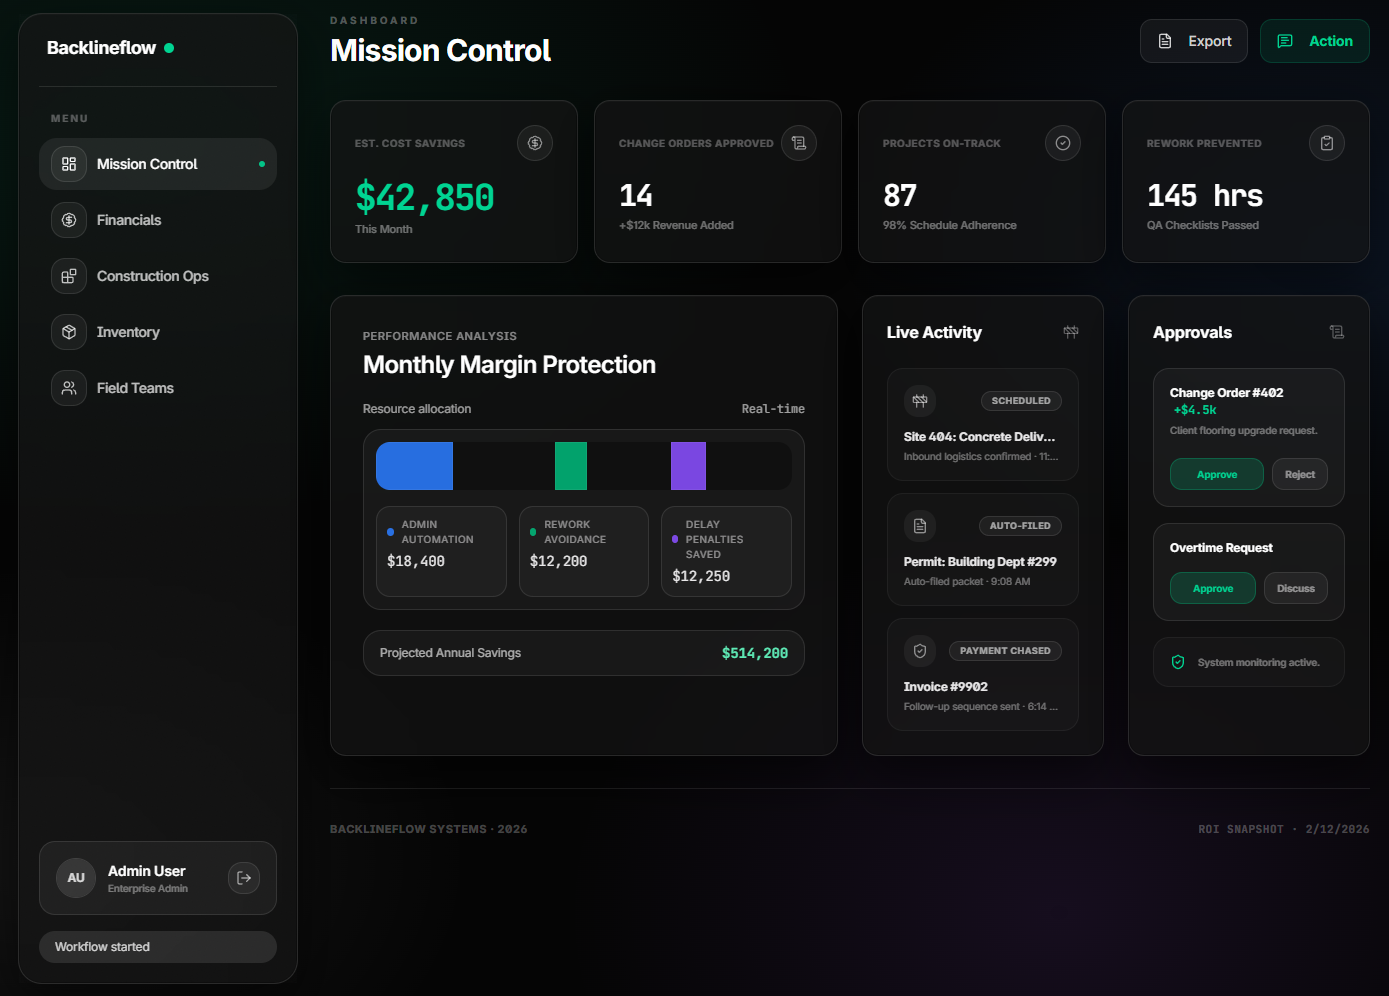The image size is (1389, 996).
Task: Click the coin icon on Est. Cost Savings card
Action: pyautogui.click(x=535, y=143)
